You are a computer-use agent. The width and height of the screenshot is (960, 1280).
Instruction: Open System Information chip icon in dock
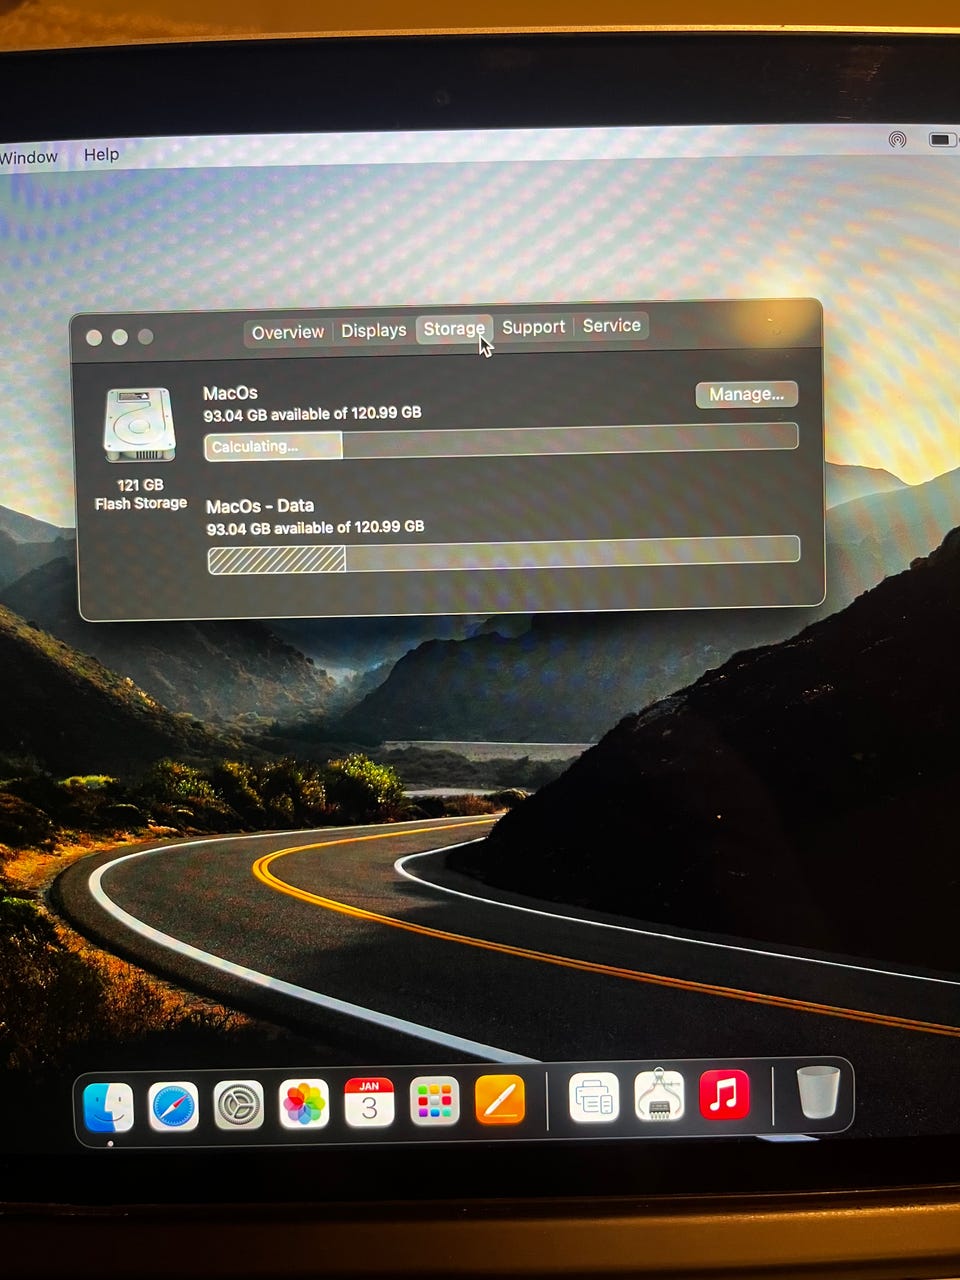tap(659, 1096)
